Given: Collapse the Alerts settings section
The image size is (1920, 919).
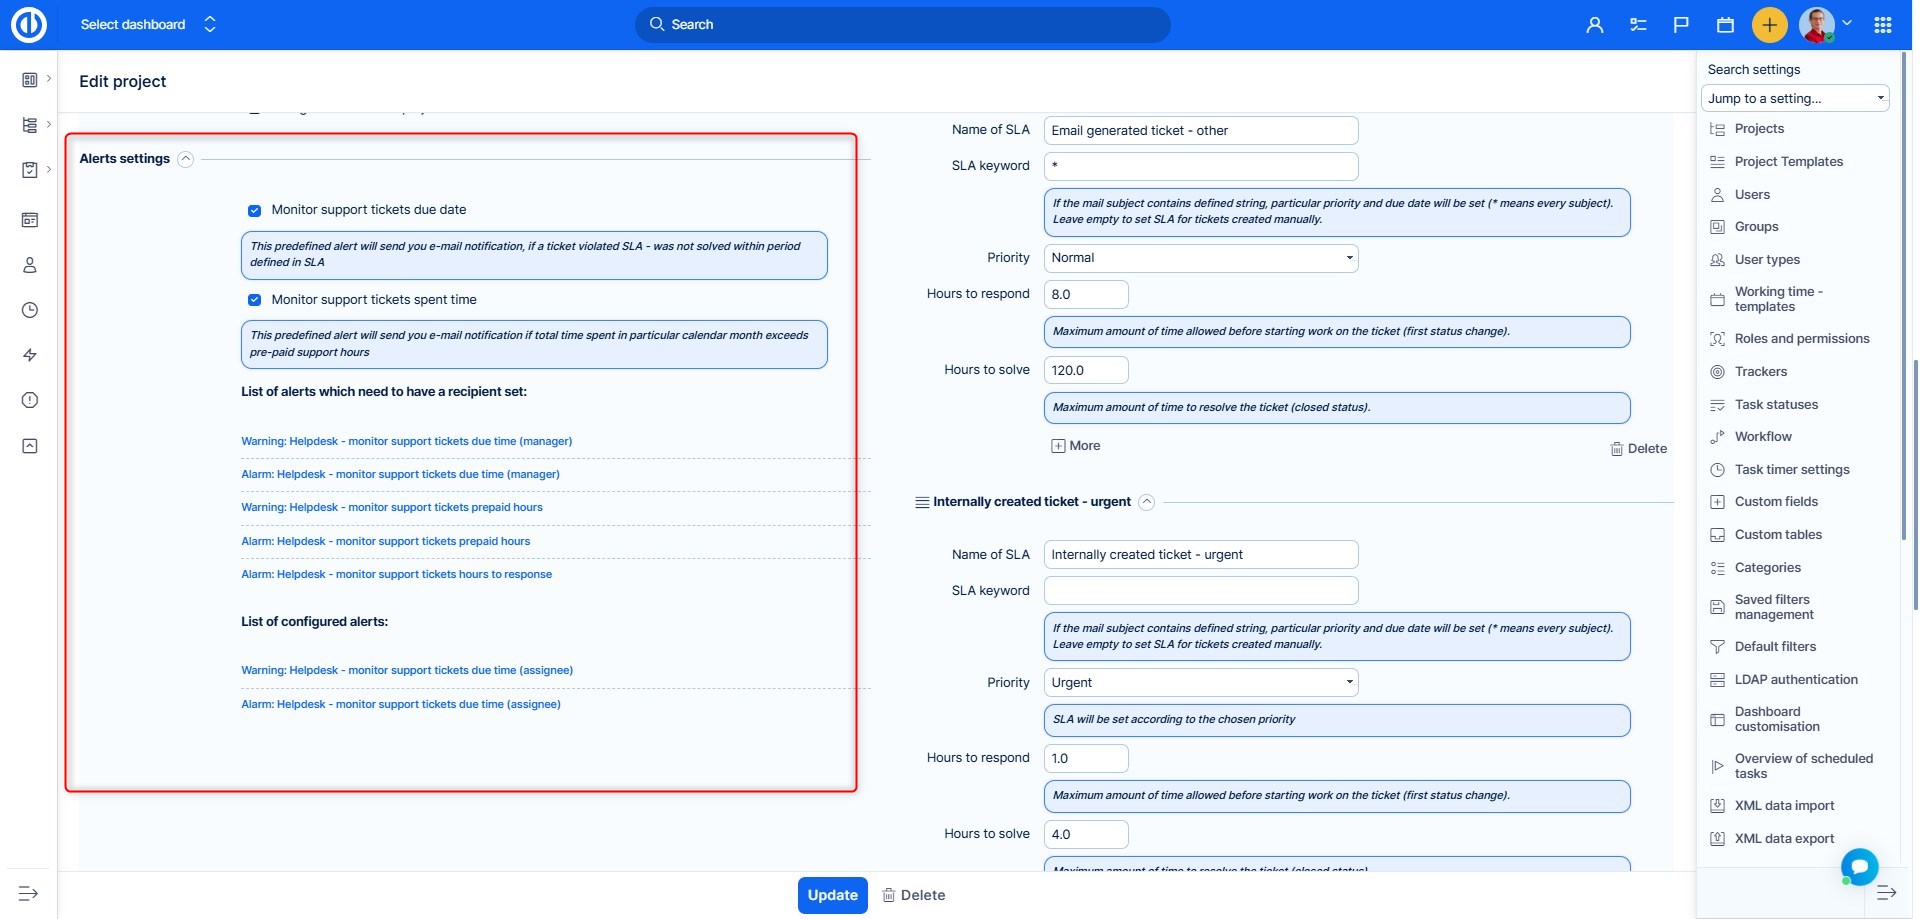Looking at the screenshot, I should pyautogui.click(x=186, y=159).
